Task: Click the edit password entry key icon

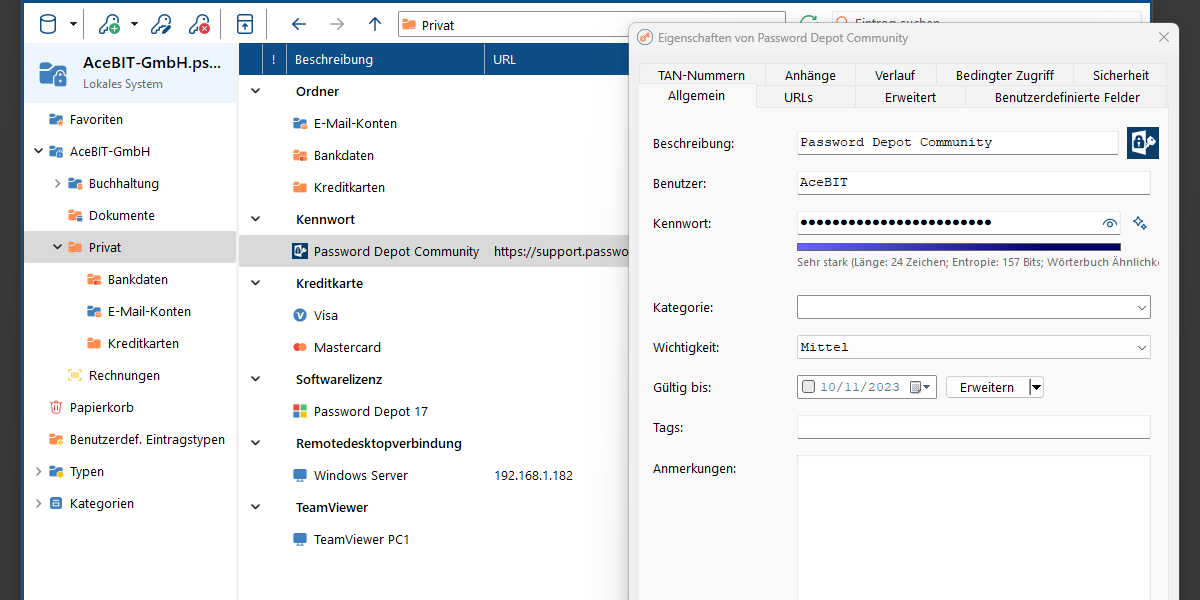Action: [x=160, y=23]
